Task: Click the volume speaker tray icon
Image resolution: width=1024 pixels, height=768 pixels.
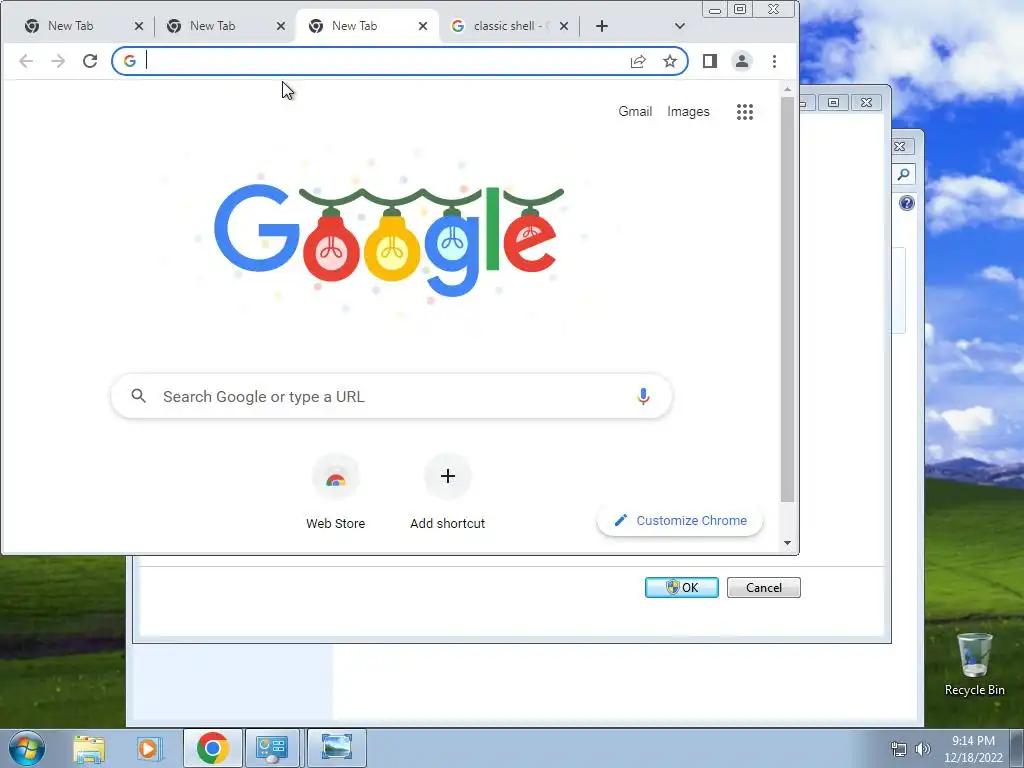Action: click(x=923, y=749)
